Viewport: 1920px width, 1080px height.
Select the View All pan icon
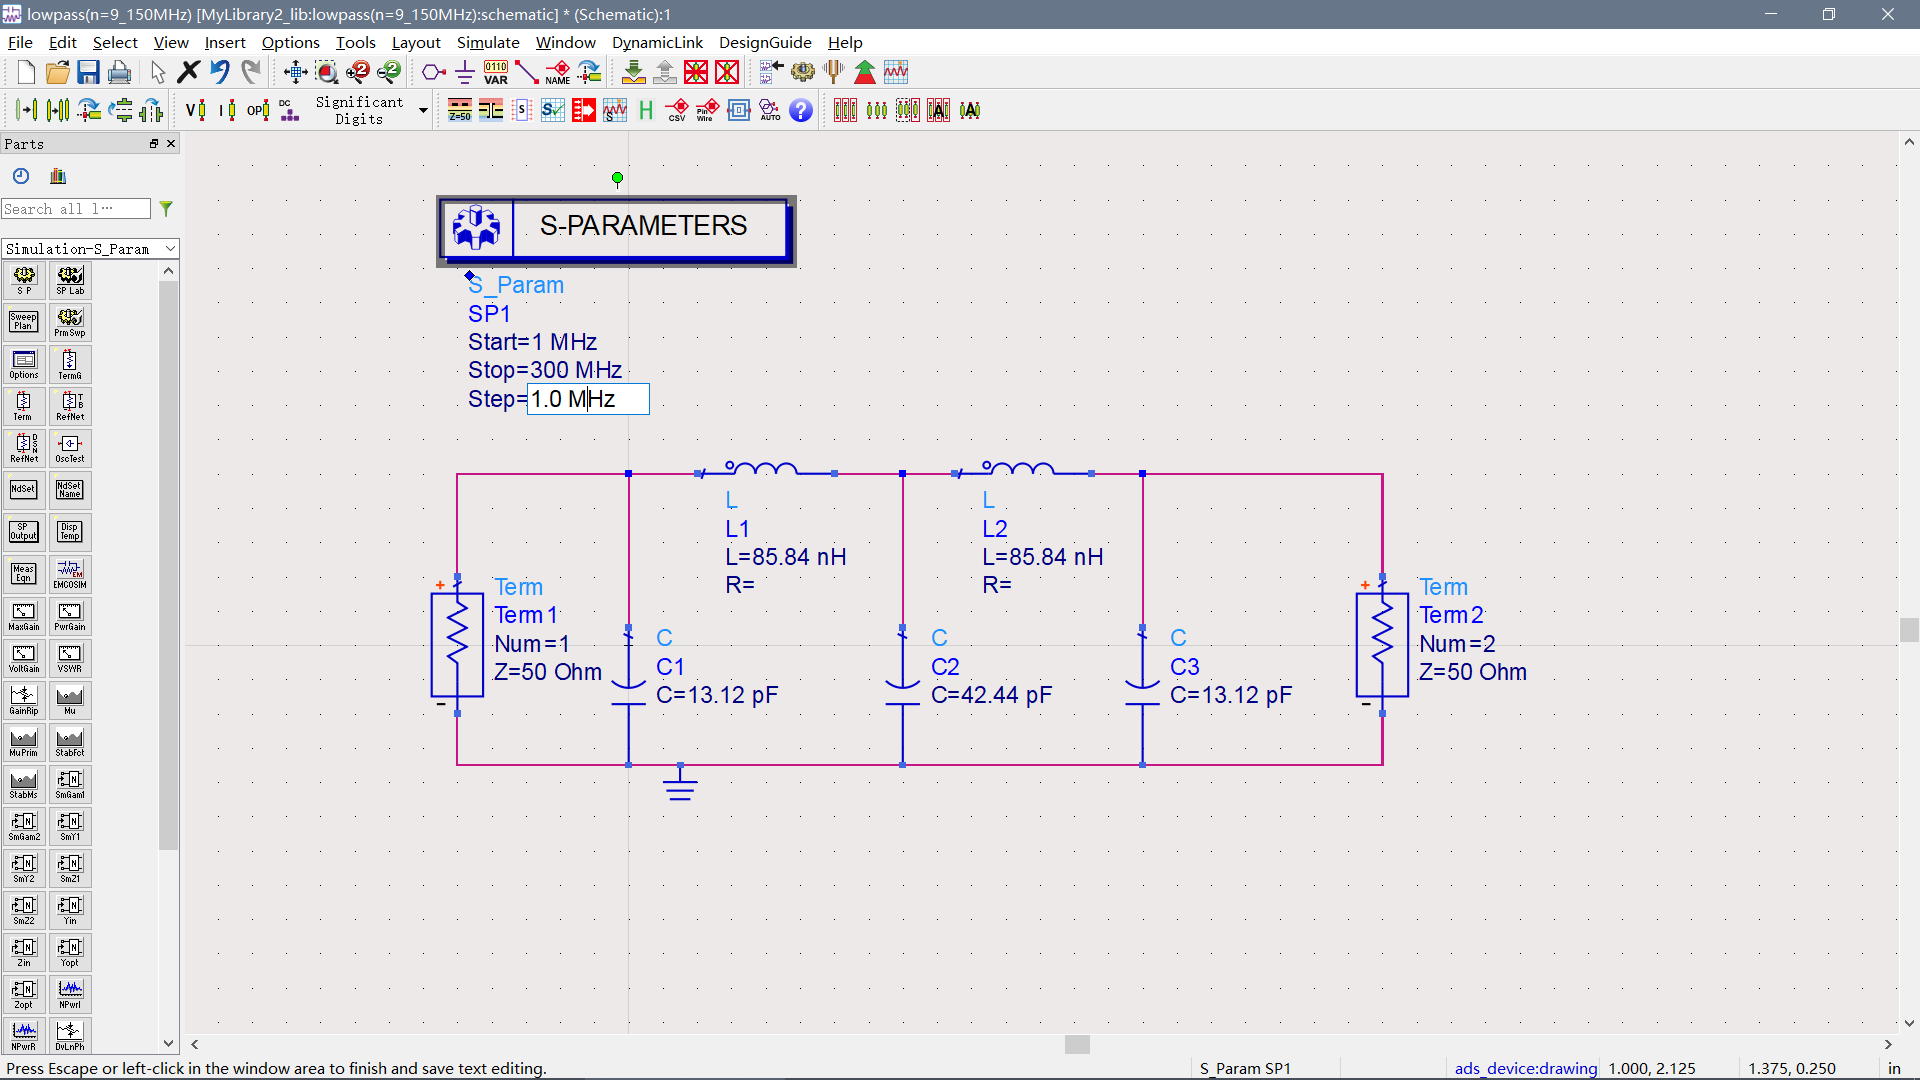295,72
